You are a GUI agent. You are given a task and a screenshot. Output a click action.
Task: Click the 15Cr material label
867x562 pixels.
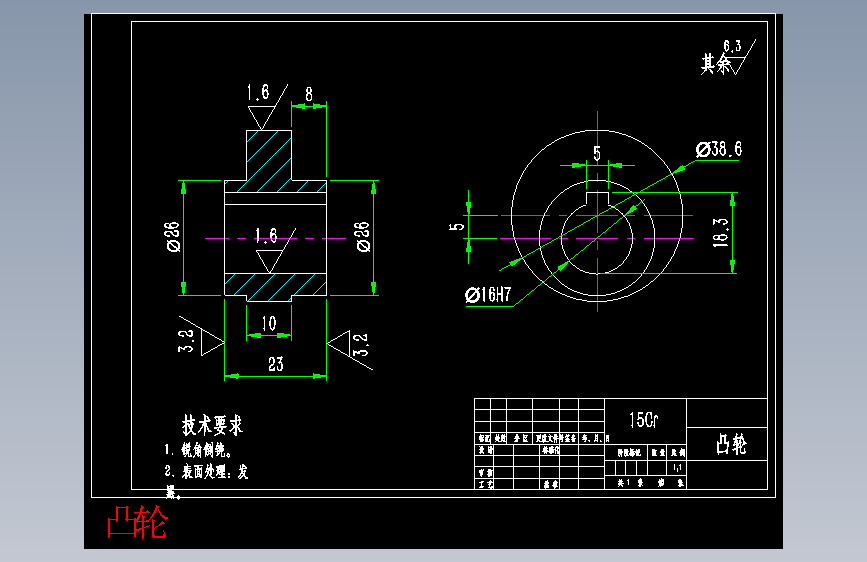(x=644, y=420)
